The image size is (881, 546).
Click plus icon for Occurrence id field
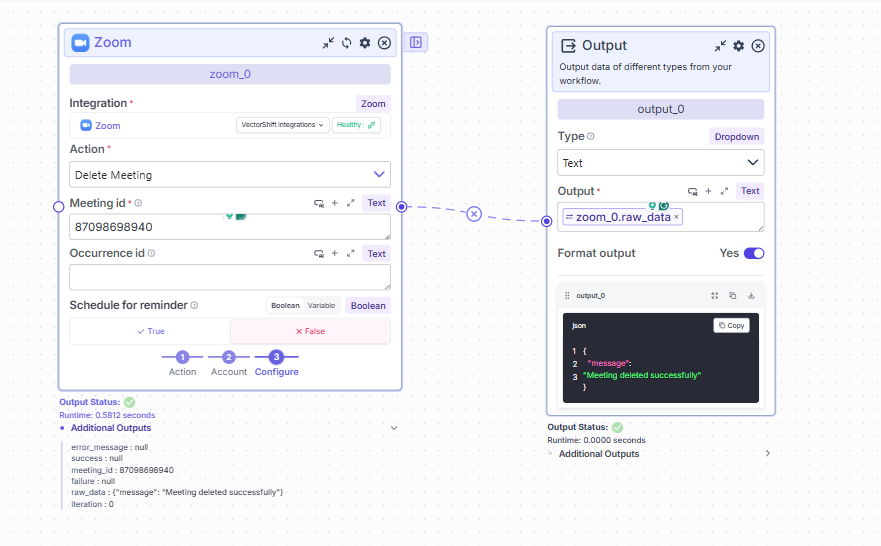click(334, 253)
